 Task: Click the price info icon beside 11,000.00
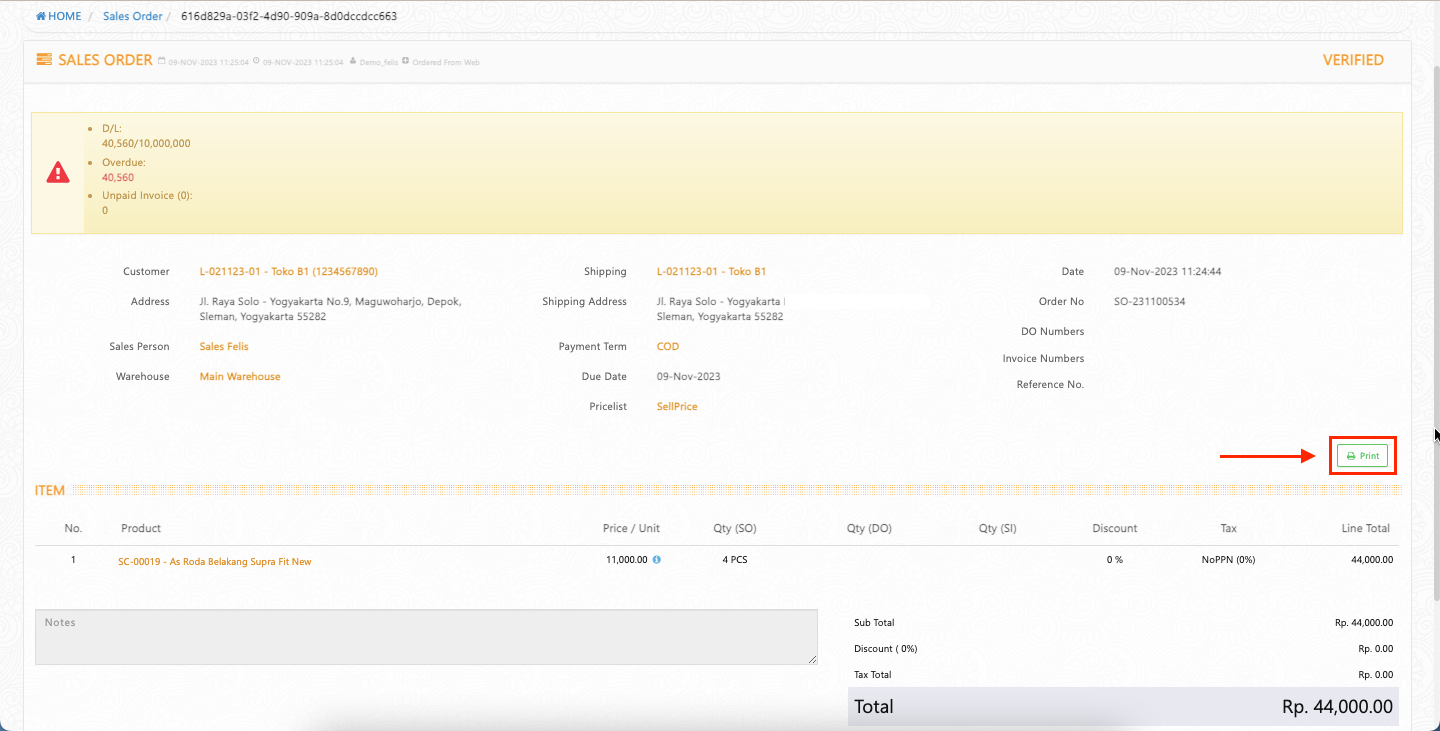[x=657, y=560]
